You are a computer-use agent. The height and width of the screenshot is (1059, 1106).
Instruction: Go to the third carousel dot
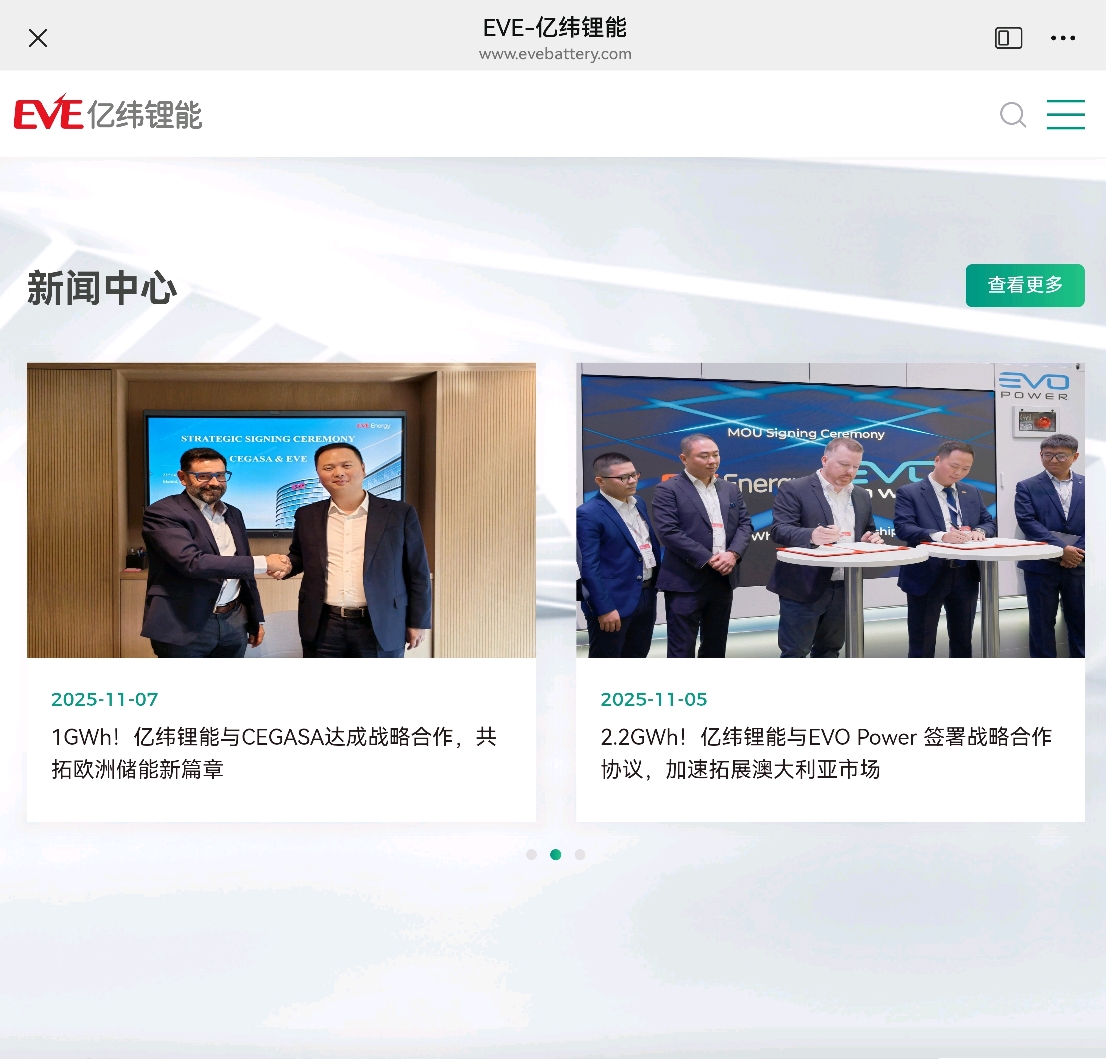point(580,854)
